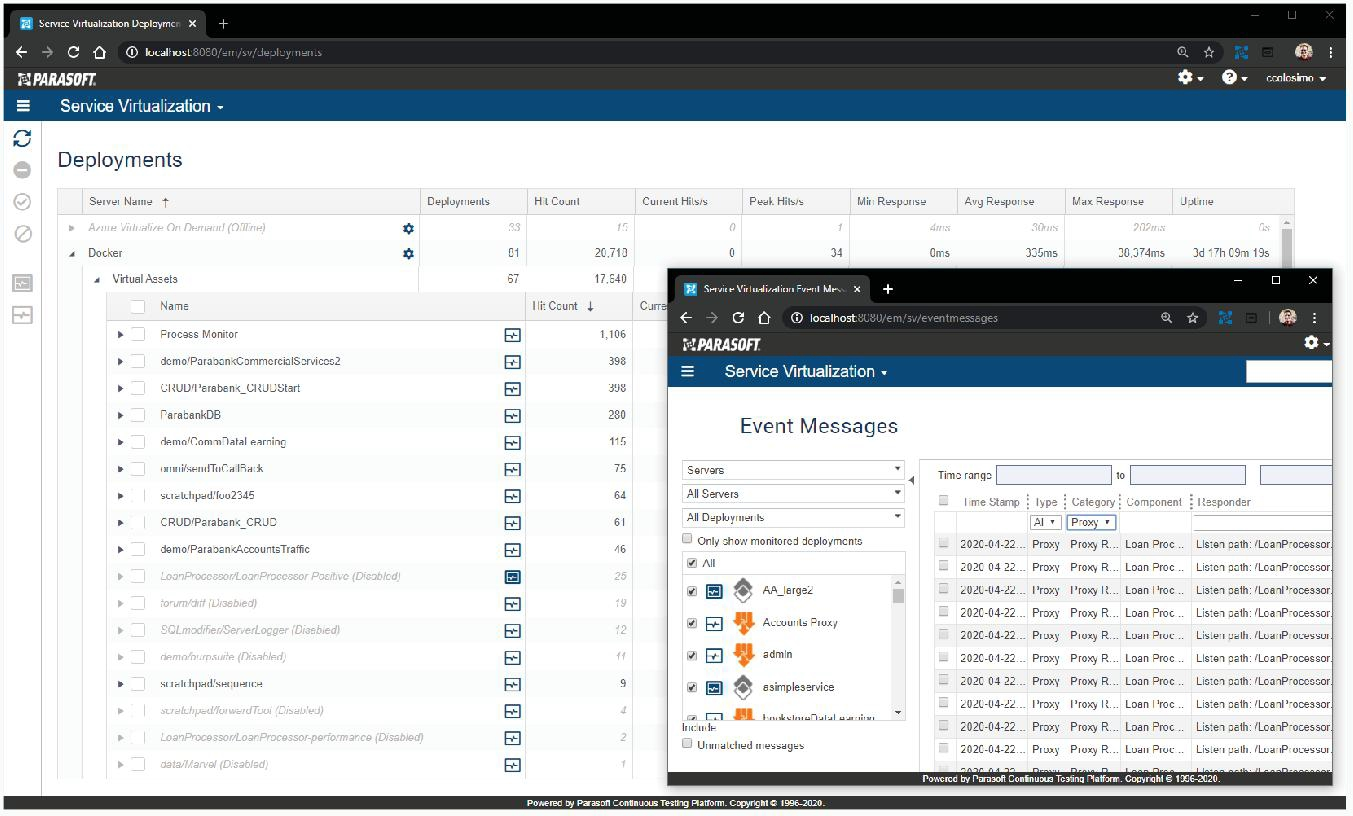Click Responder filter input field
The width and height of the screenshot is (1353, 816).
pos(1262,522)
